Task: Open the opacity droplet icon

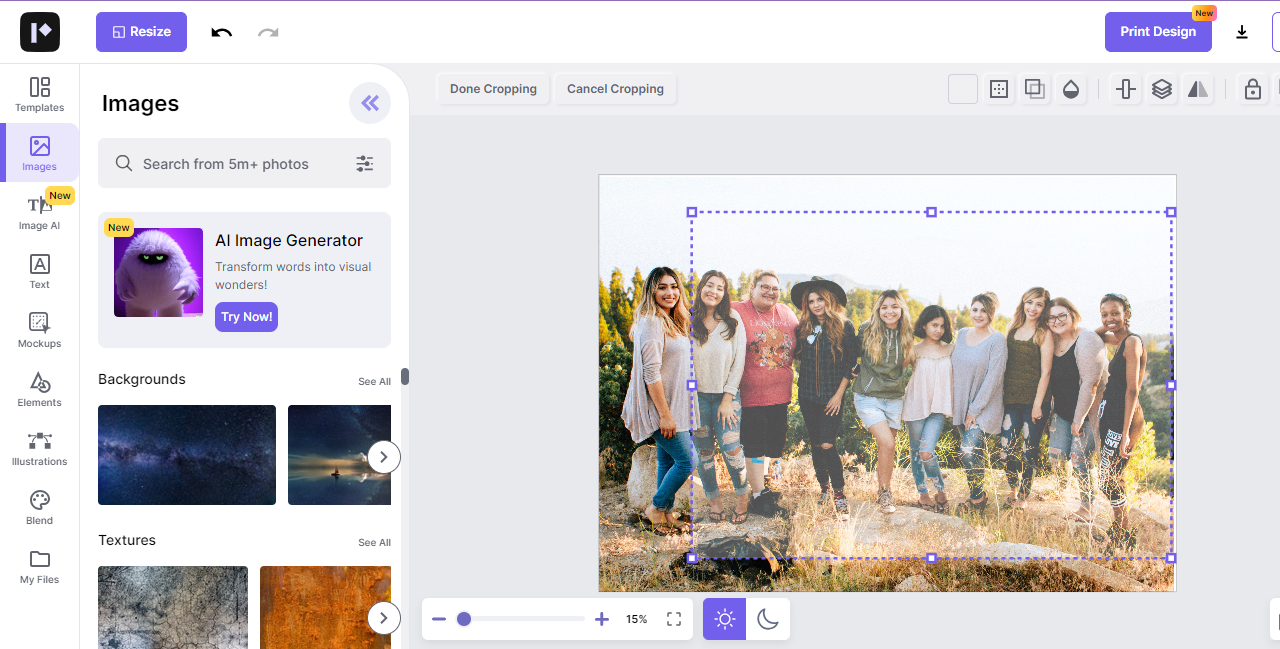Action: click(x=1071, y=89)
